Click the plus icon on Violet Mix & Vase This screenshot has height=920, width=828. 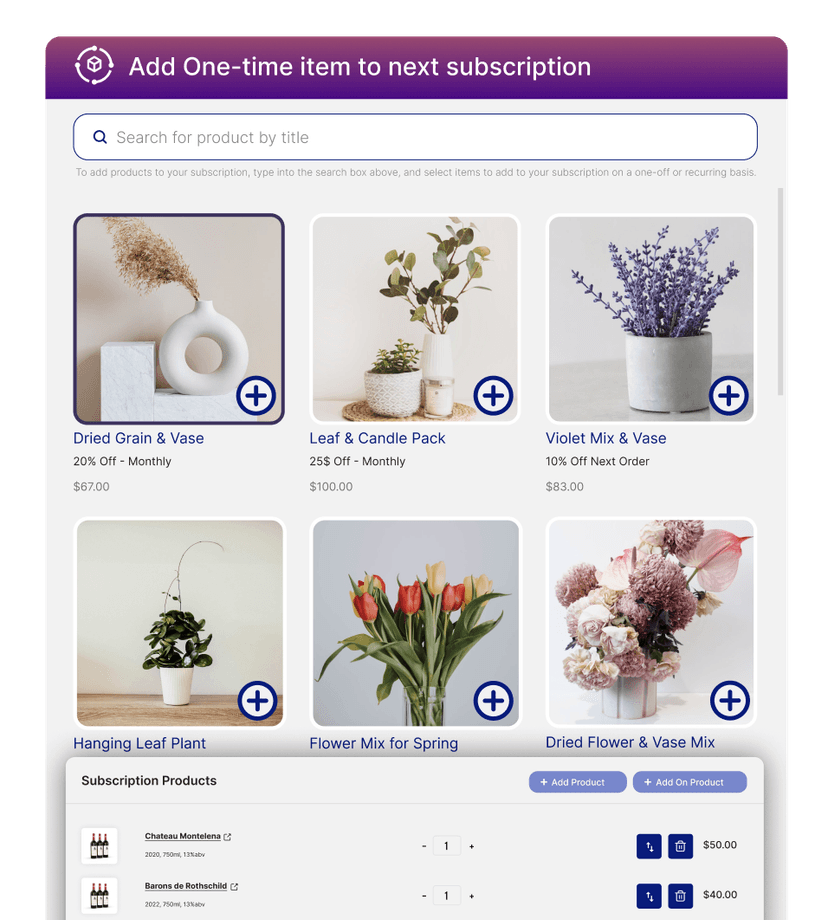click(728, 396)
